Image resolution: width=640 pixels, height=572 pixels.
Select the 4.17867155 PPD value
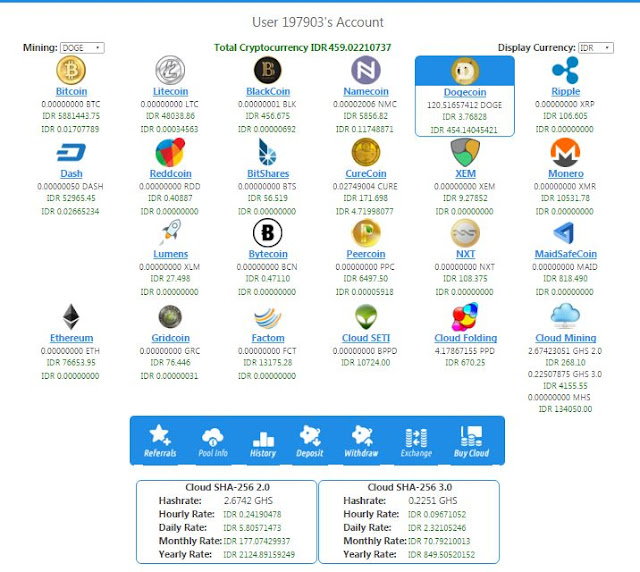tap(464, 351)
